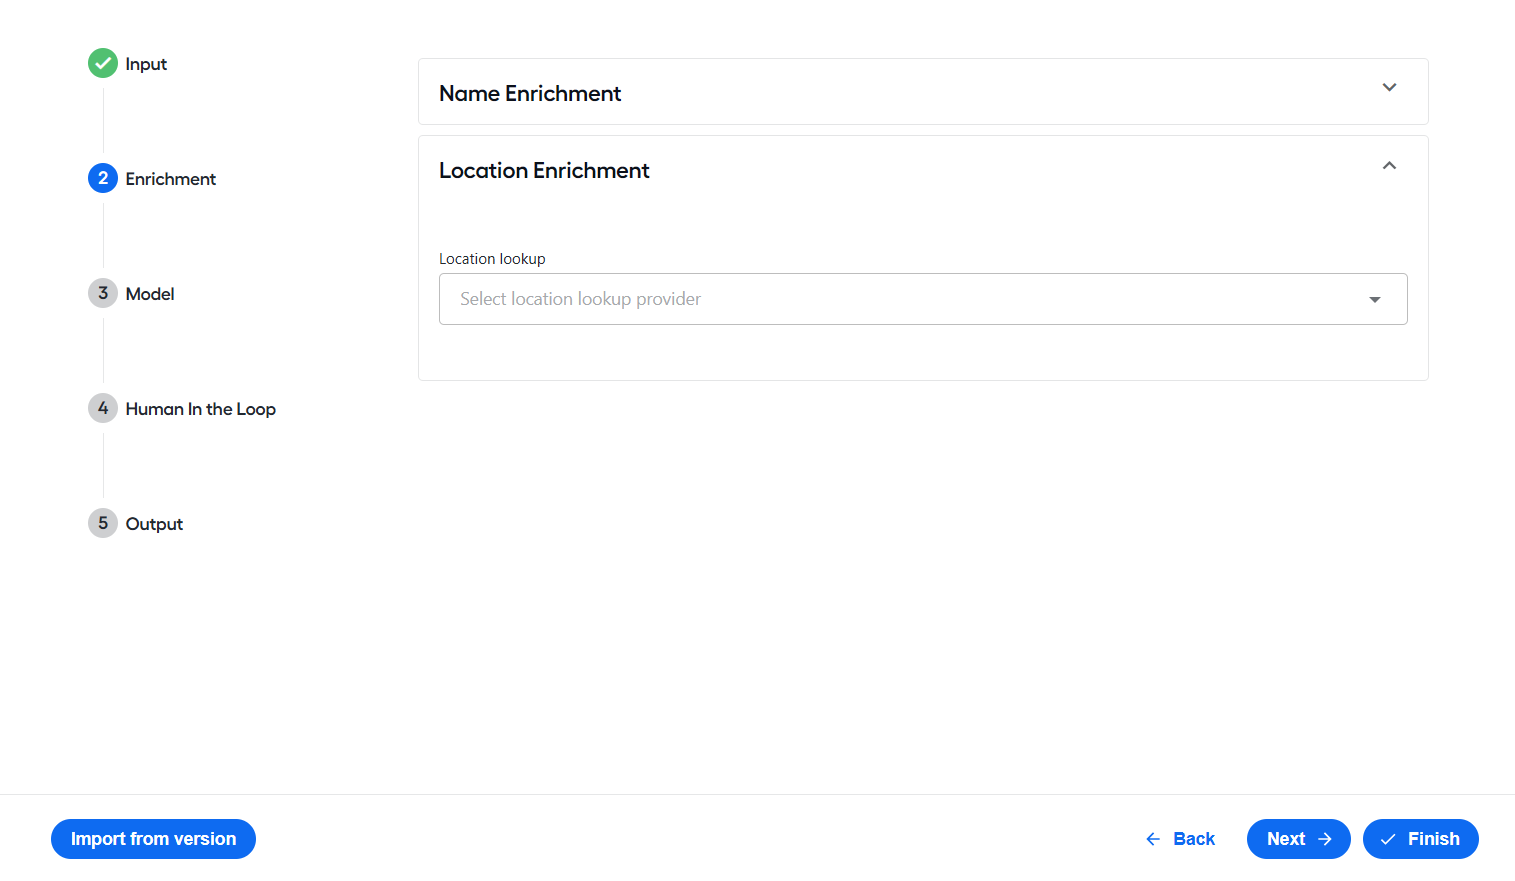Expand the Name Enrichment chevron
This screenshot has height=881, width=1515.
1389,87
